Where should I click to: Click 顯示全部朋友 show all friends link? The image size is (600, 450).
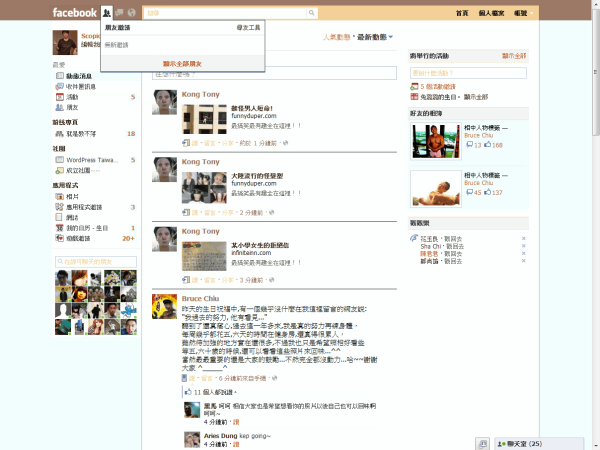[x=182, y=64]
